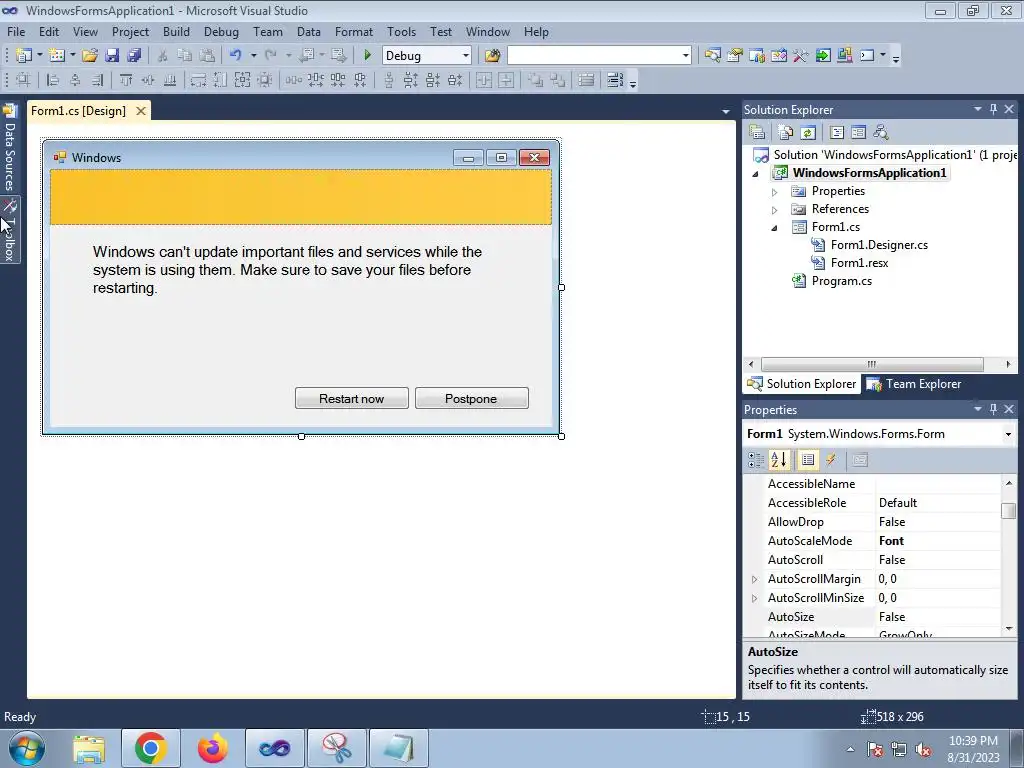Click the View Code icon in Solution Explorer
Image resolution: width=1024 pixels, height=768 pixels.
coord(837,133)
